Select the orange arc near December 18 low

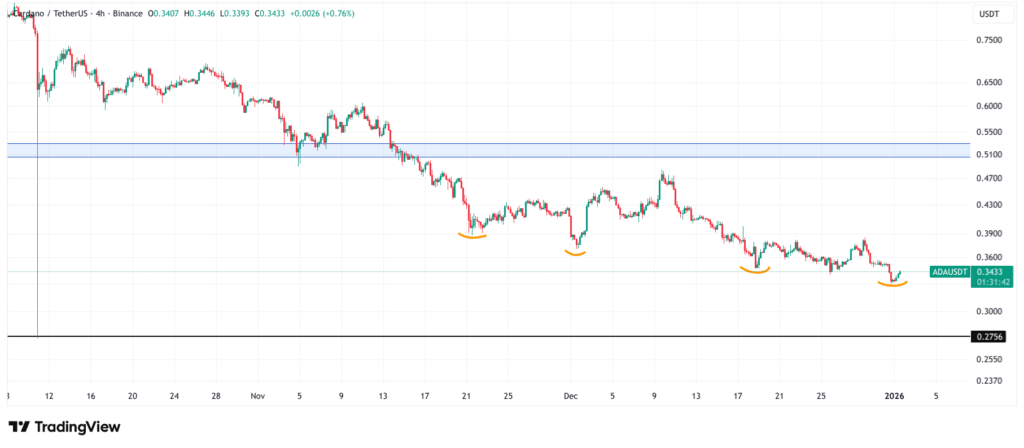coord(755,270)
